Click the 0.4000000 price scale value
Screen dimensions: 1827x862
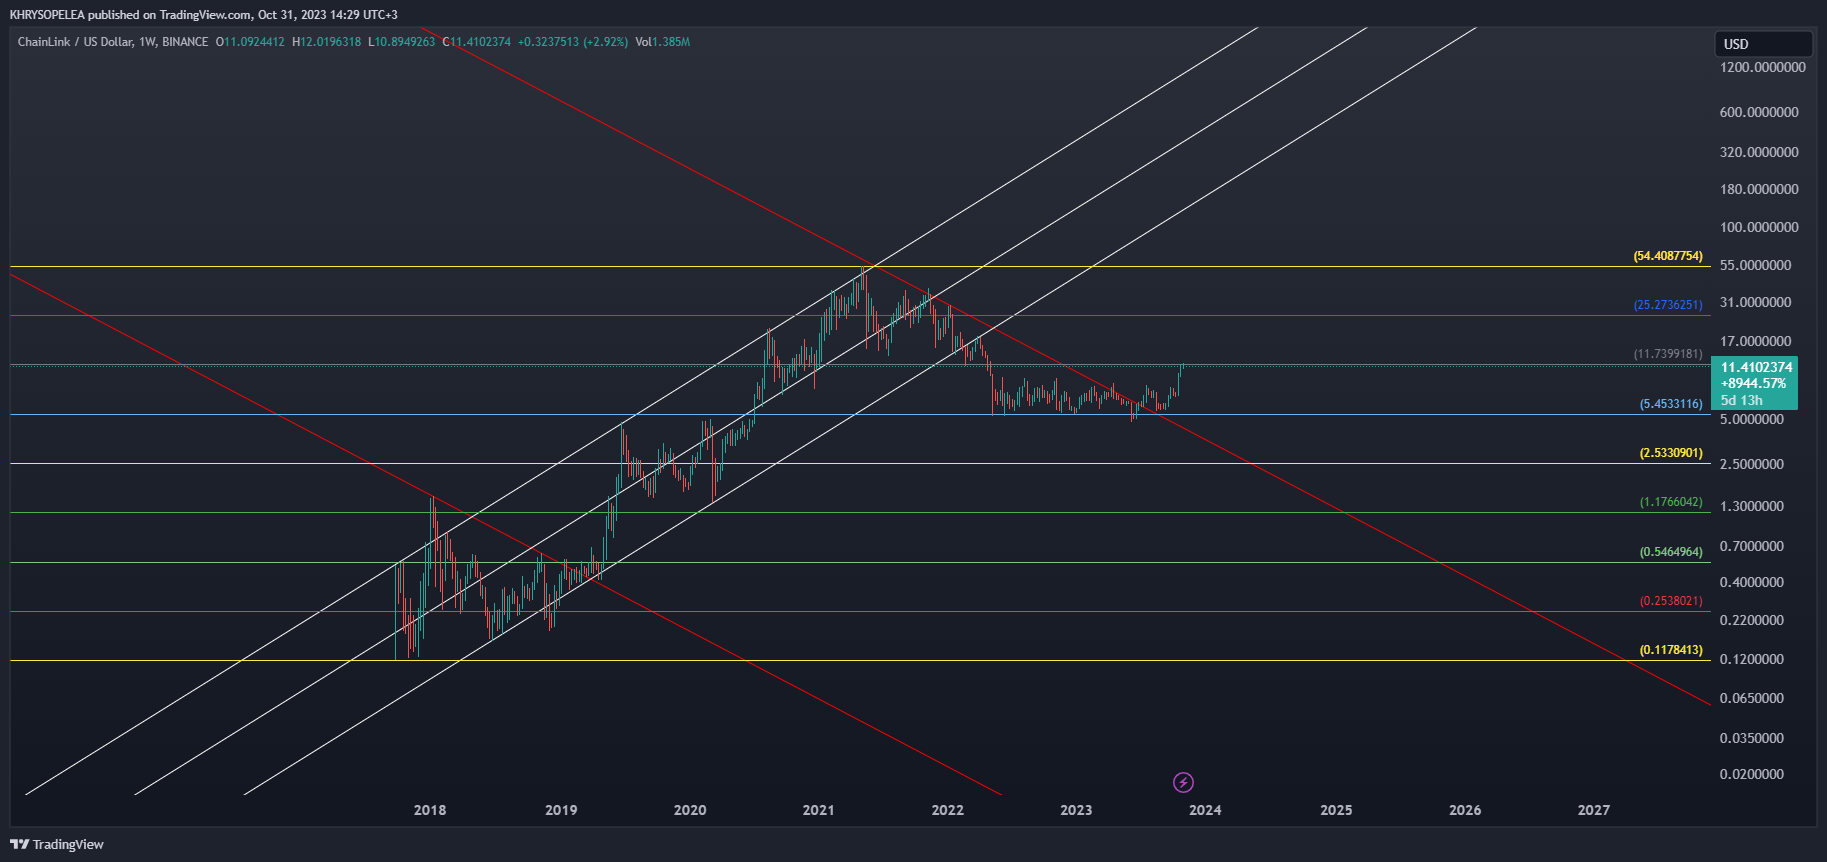tap(1752, 582)
